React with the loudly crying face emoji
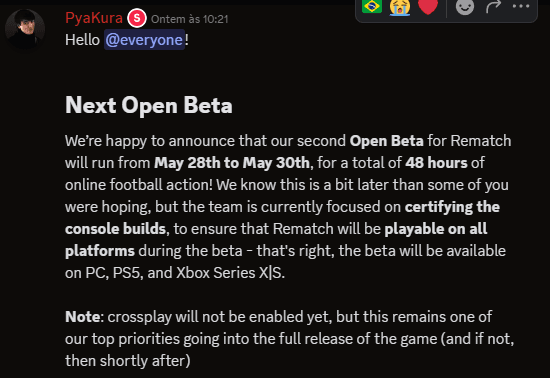550x378 pixels. click(x=400, y=7)
